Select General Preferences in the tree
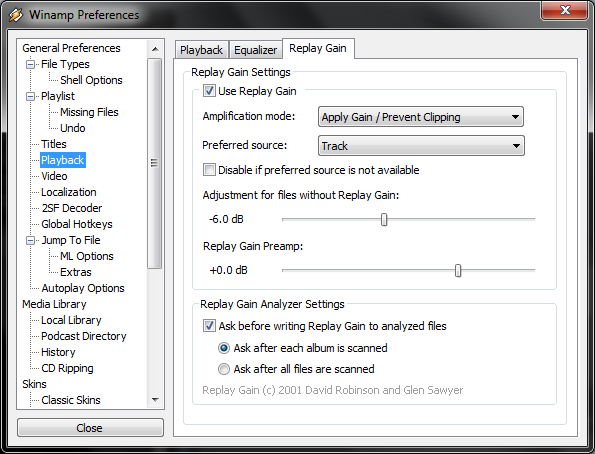Image resolution: width=595 pixels, height=454 pixels. (x=71, y=48)
